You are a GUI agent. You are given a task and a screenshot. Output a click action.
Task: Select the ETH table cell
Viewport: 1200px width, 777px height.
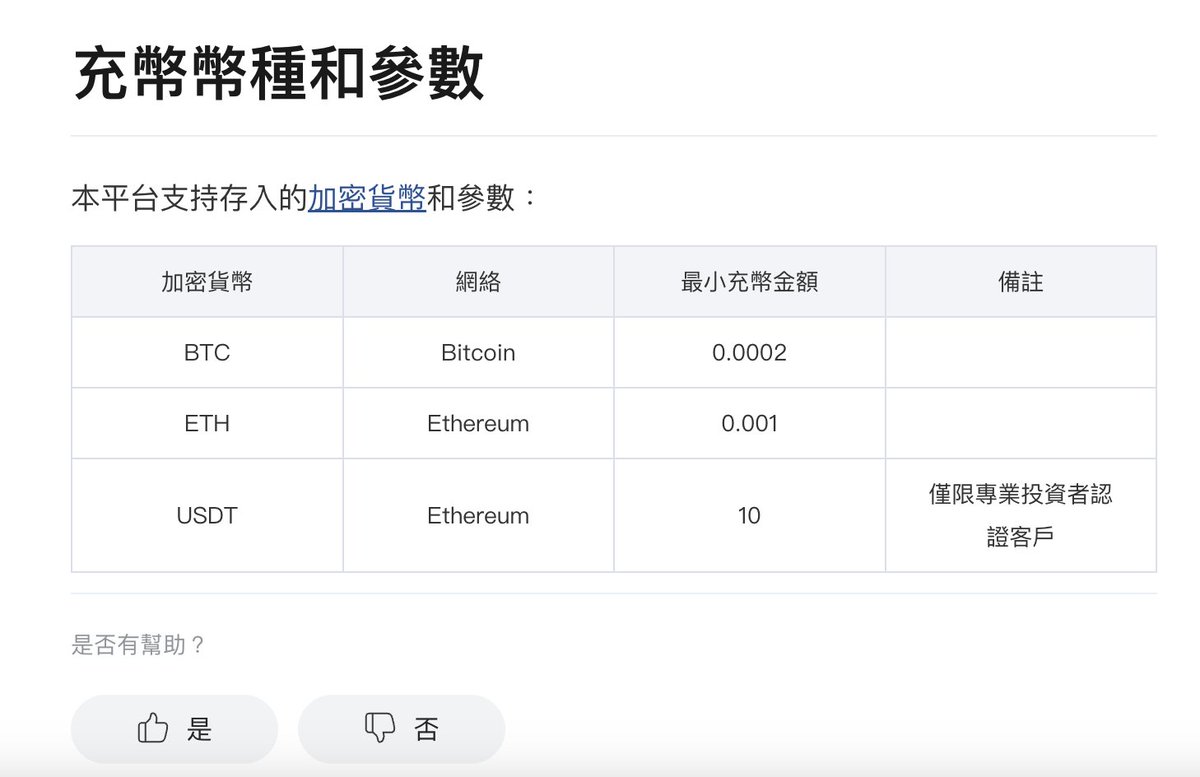(x=207, y=423)
